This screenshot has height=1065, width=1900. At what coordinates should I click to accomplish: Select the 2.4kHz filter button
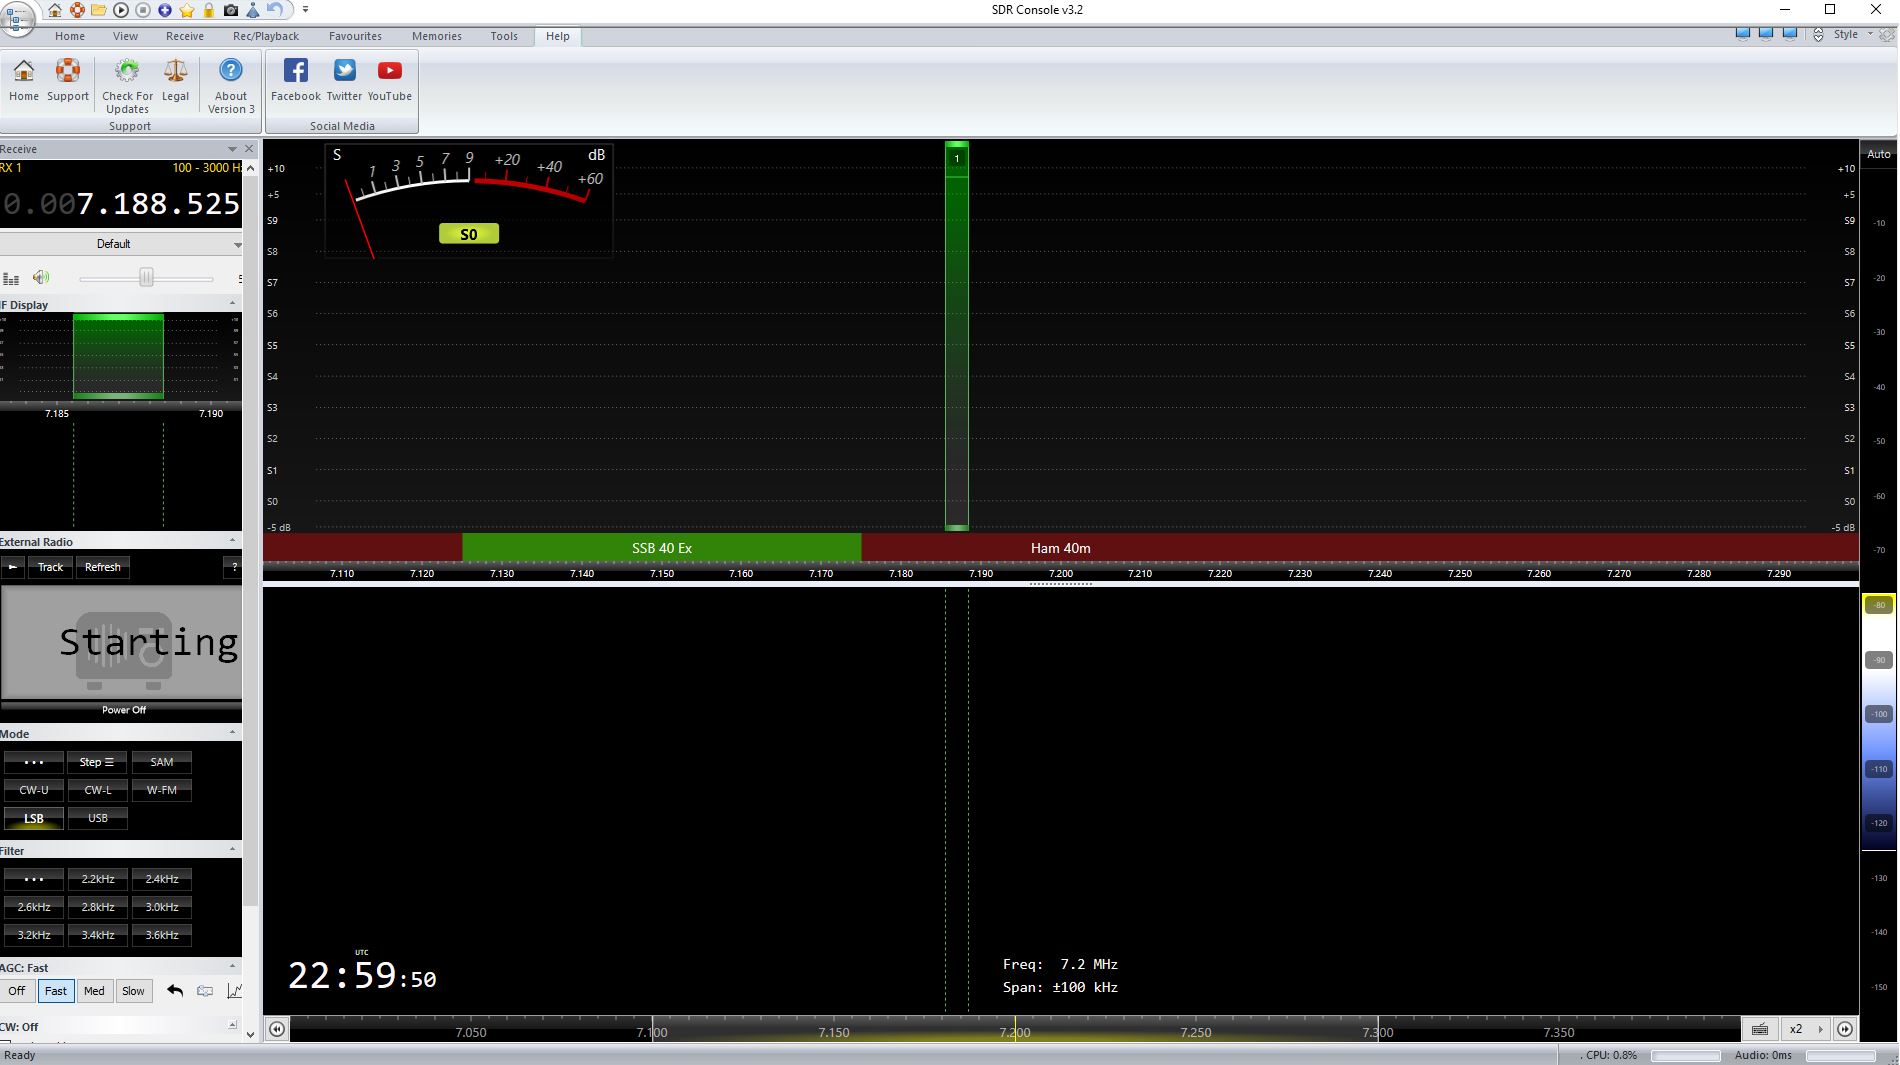tap(161, 879)
